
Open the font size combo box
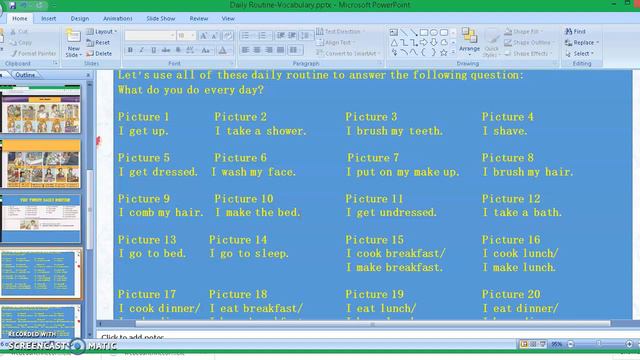[186, 36]
